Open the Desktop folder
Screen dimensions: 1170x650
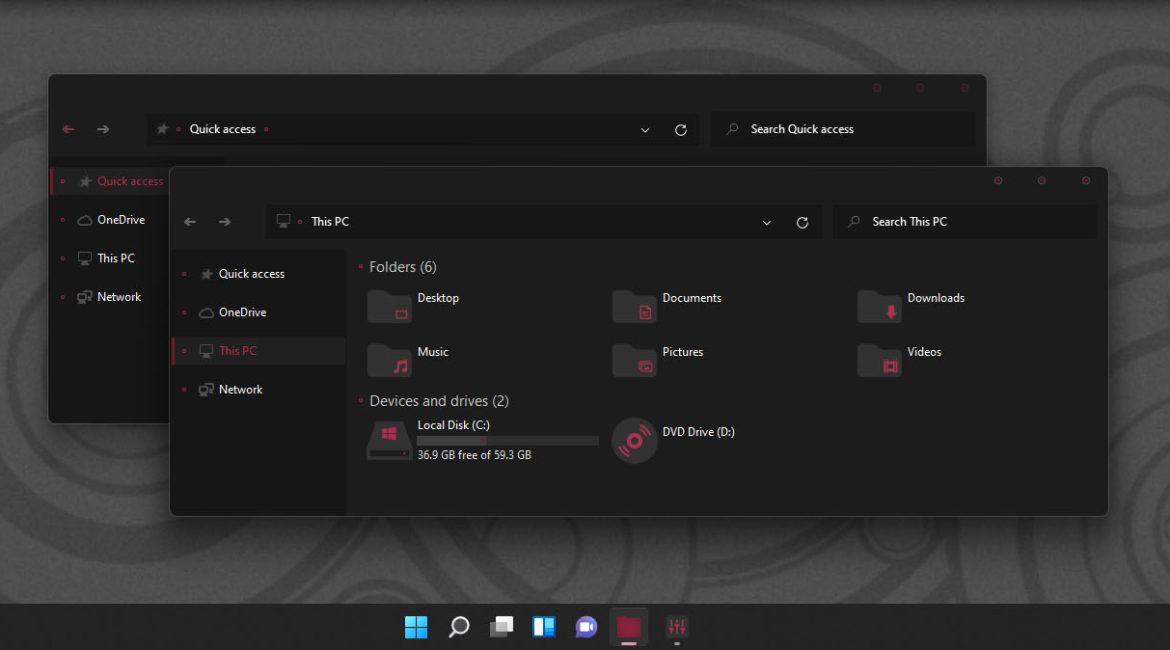pyautogui.click(x=390, y=305)
